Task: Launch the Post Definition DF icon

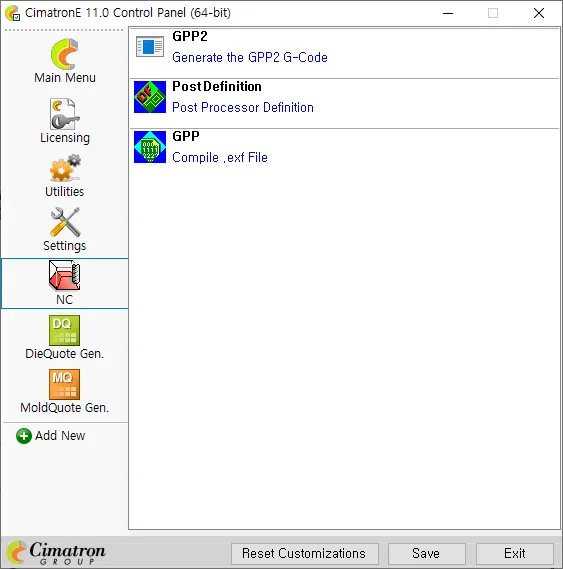Action: [150, 97]
